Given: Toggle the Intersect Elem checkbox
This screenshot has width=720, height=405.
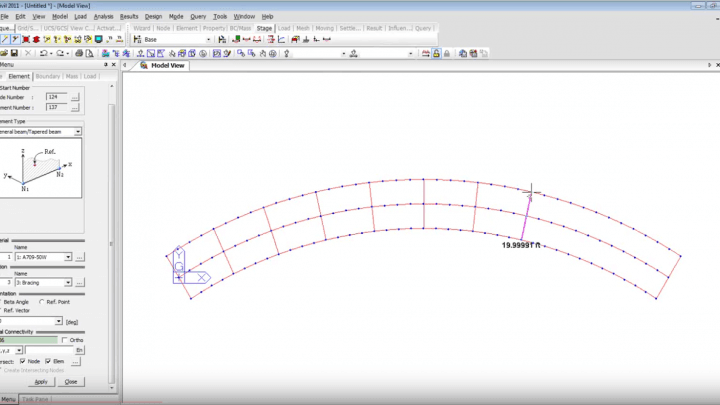Looking at the screenshot, I should pyautogui.click(x=48, y=362).
